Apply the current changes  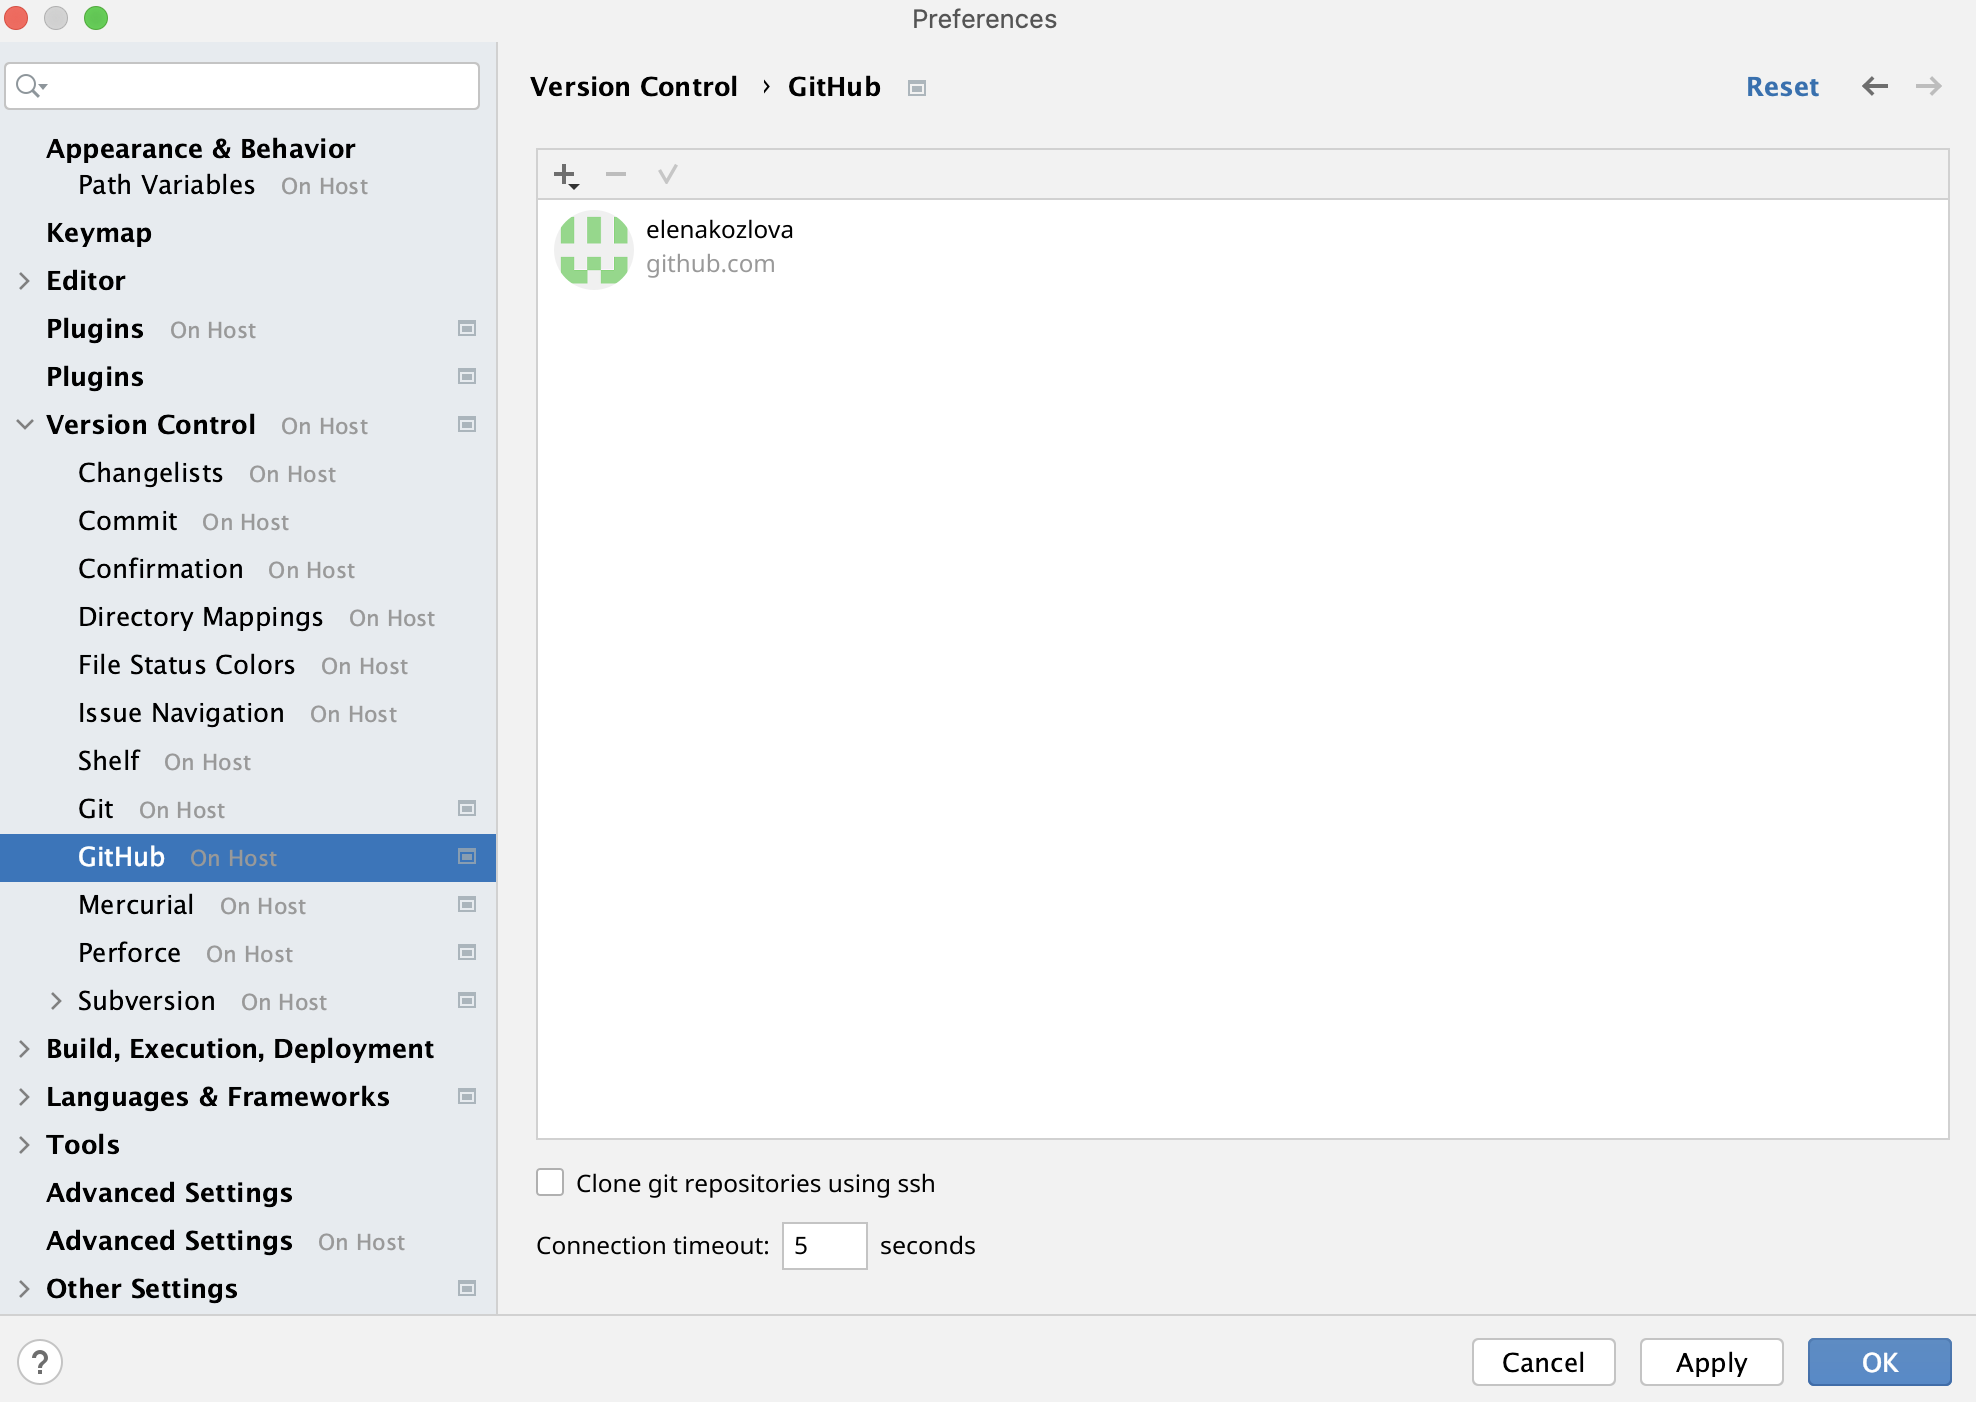pyautogui.click(x=1711, y=1362)
